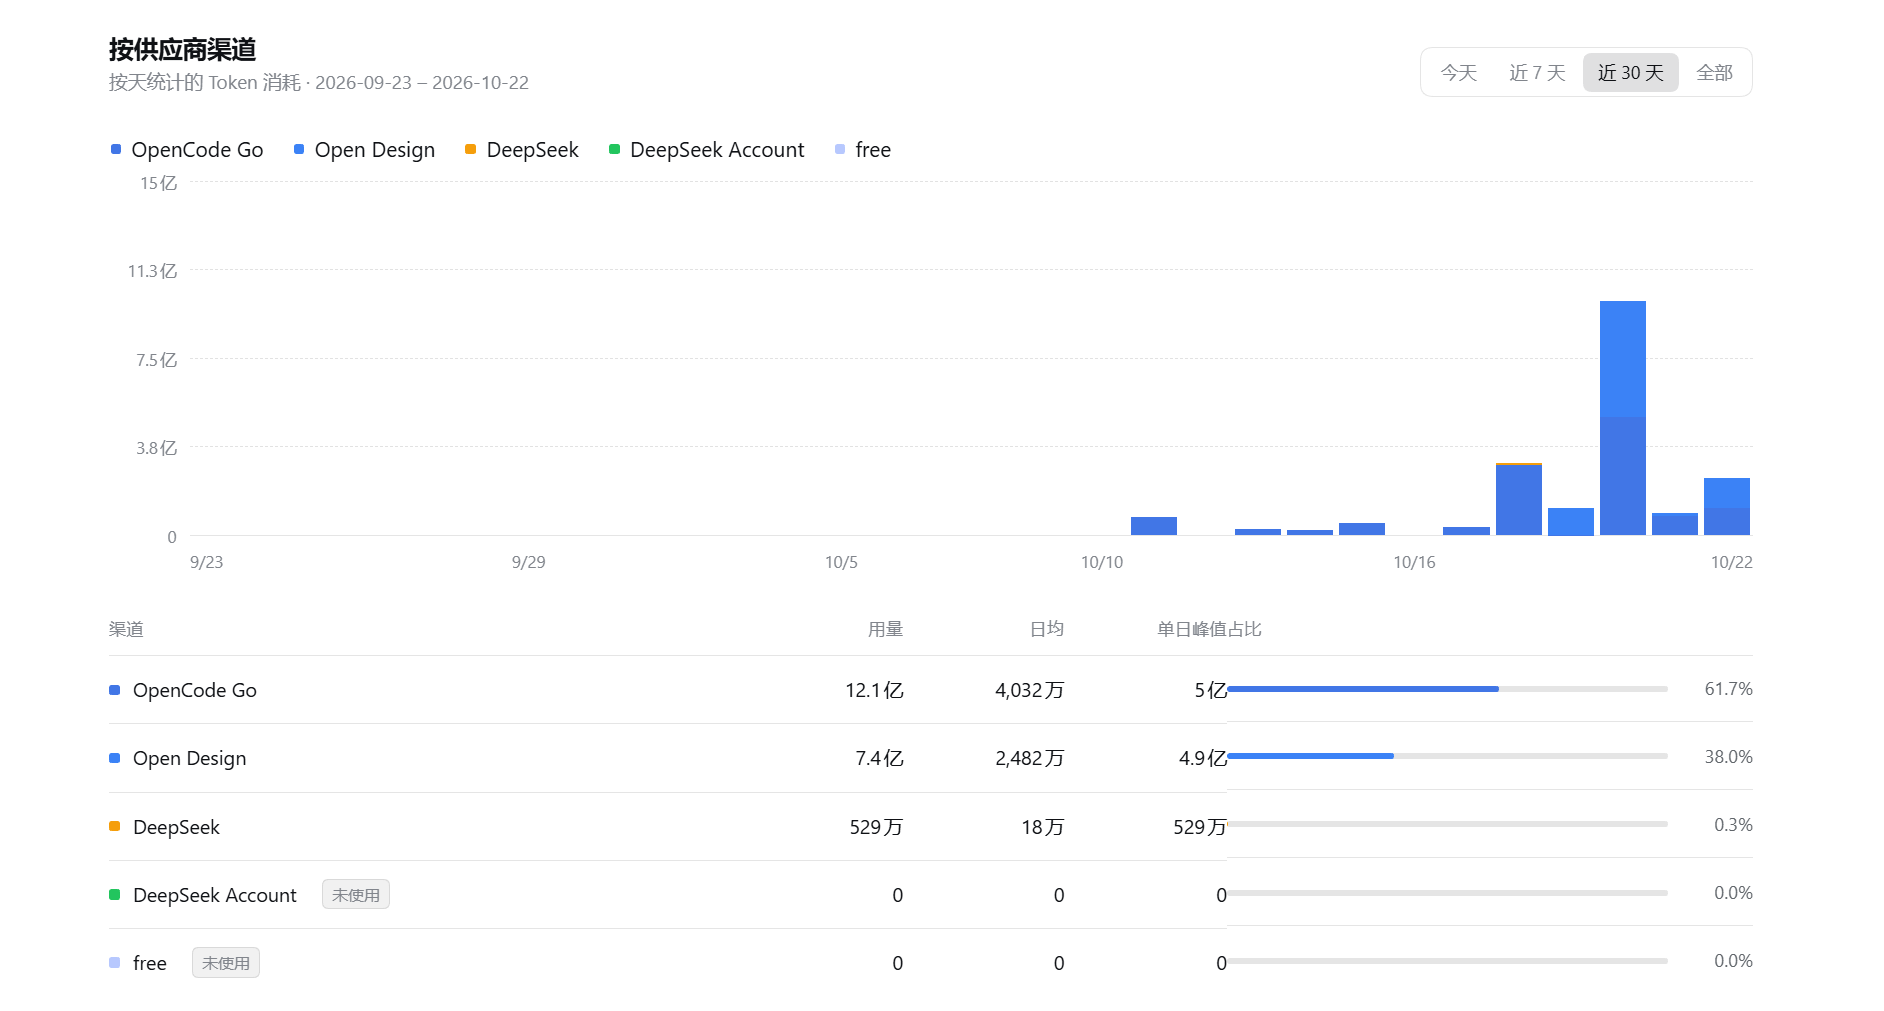
Task: Click the 2,482万 daily average value
Action: click(1029, 758)
